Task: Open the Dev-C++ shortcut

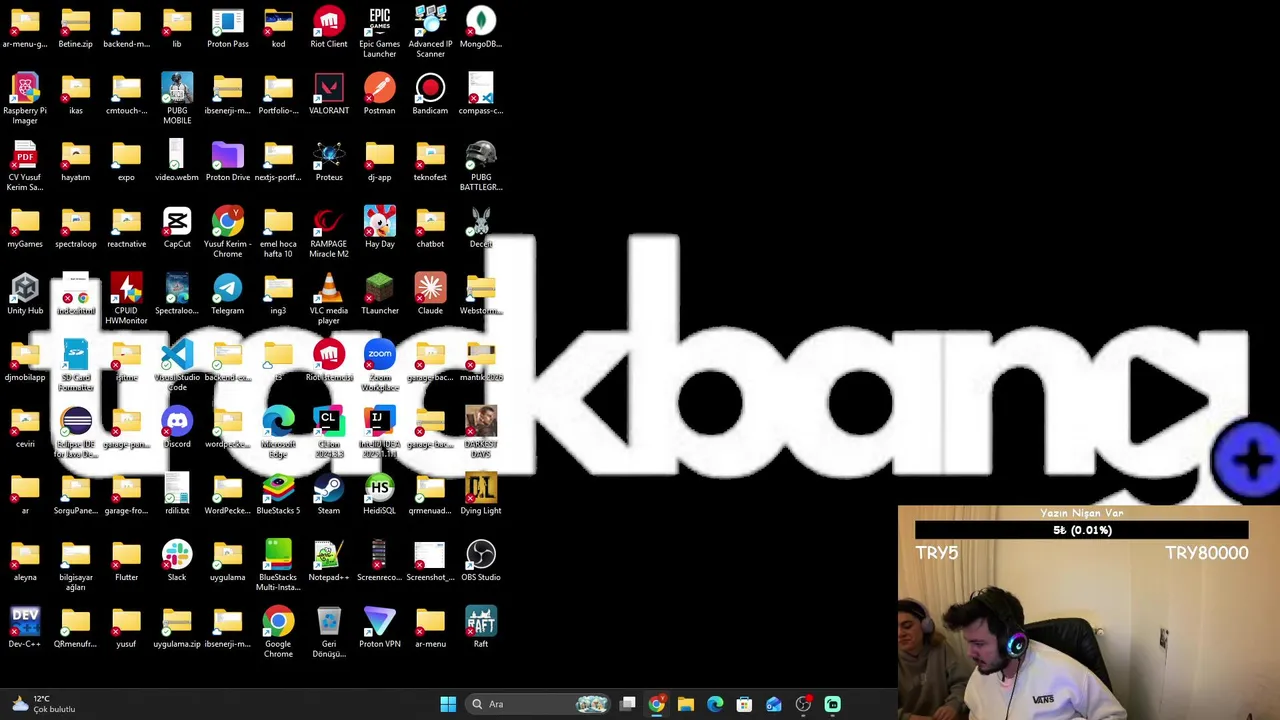Action: click(25, 628)
